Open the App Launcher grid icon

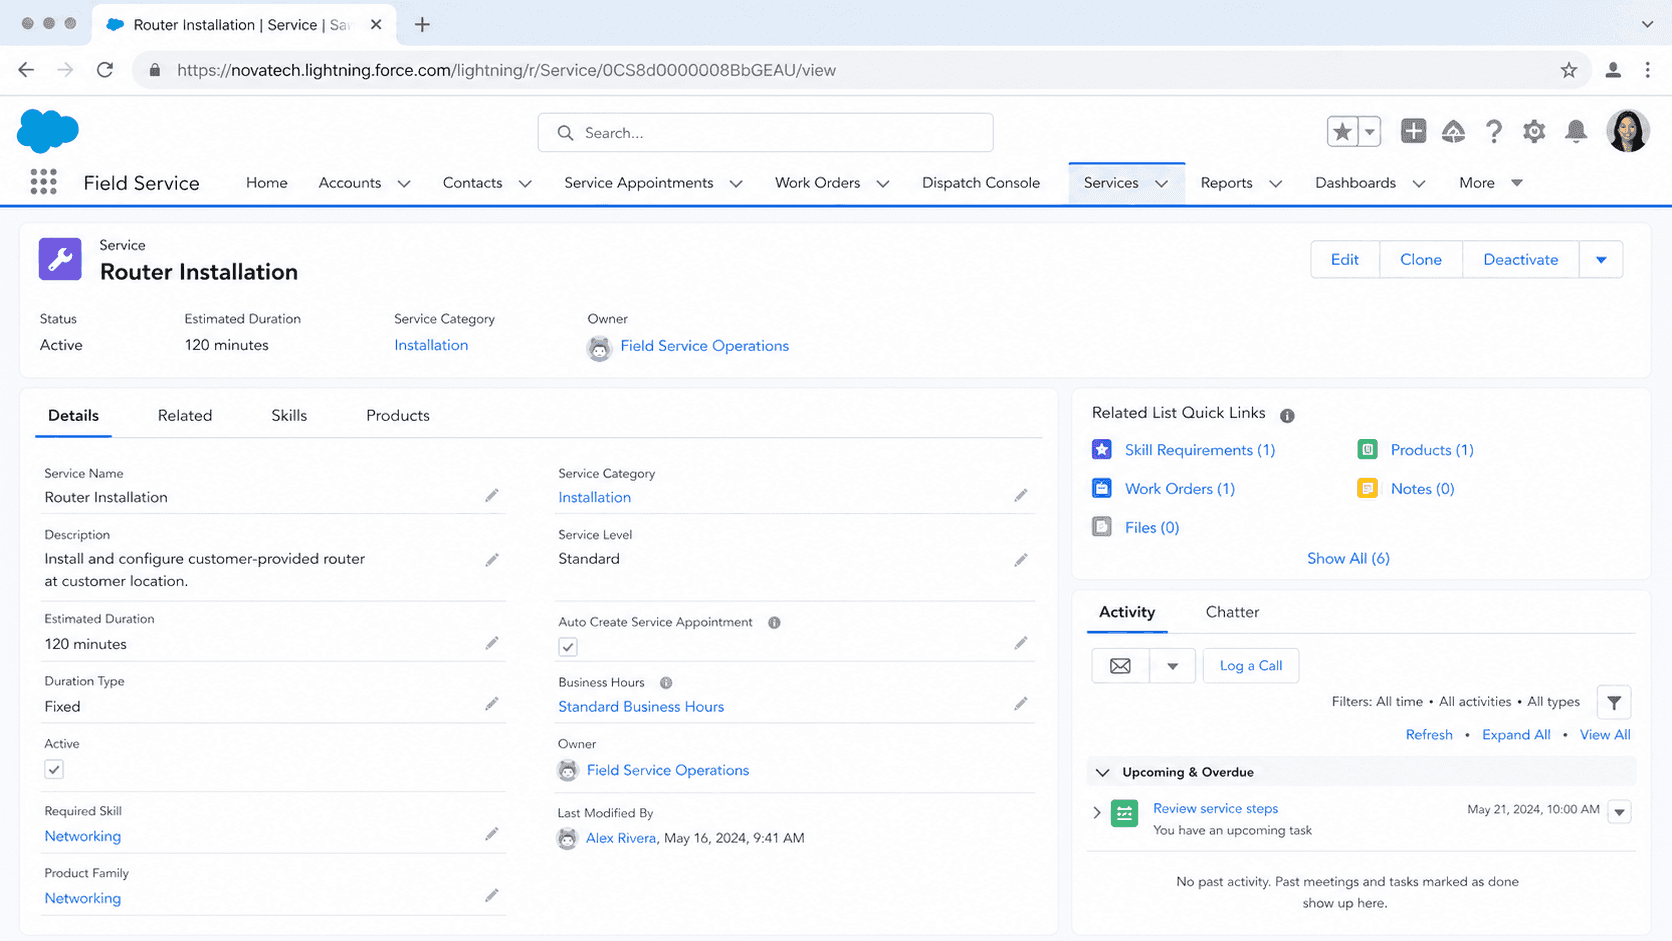pos(43,182)
